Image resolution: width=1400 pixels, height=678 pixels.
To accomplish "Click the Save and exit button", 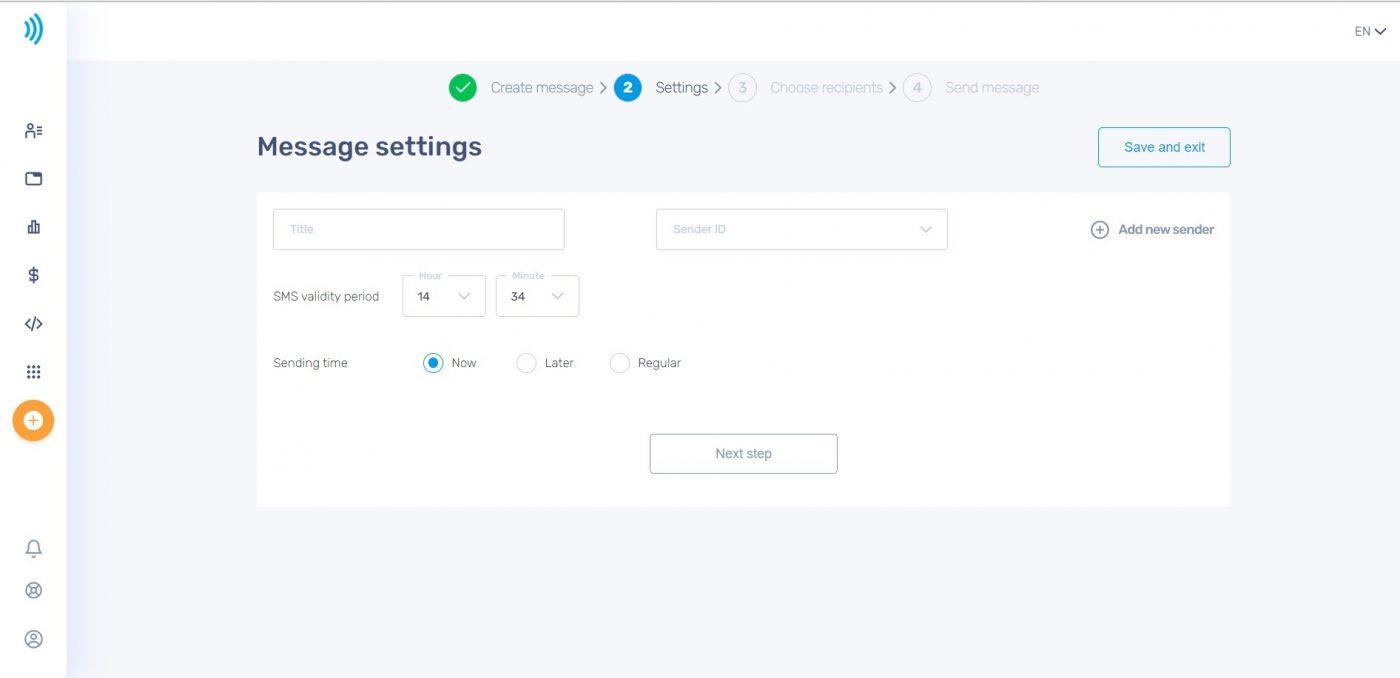I will pos(1164,147).
